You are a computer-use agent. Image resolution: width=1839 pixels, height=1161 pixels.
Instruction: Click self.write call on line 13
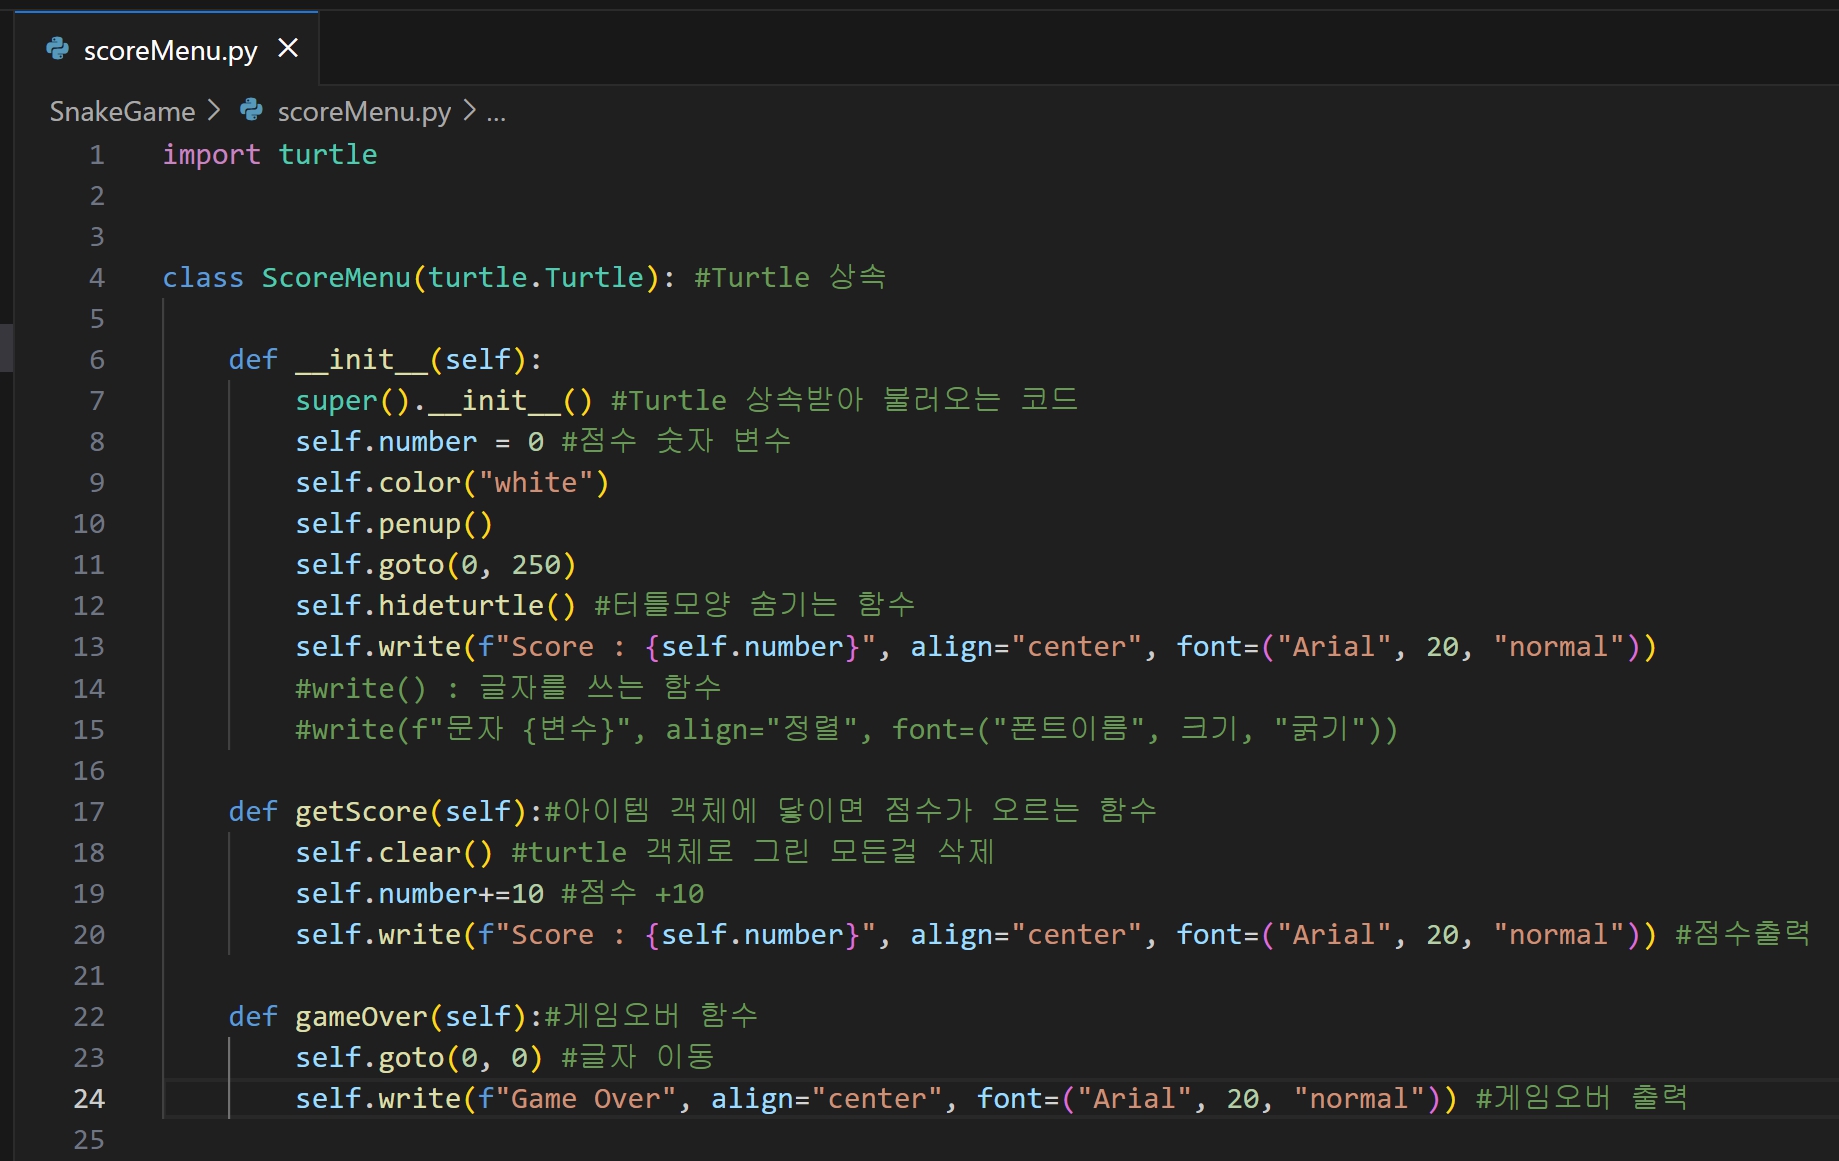point(976,647)
